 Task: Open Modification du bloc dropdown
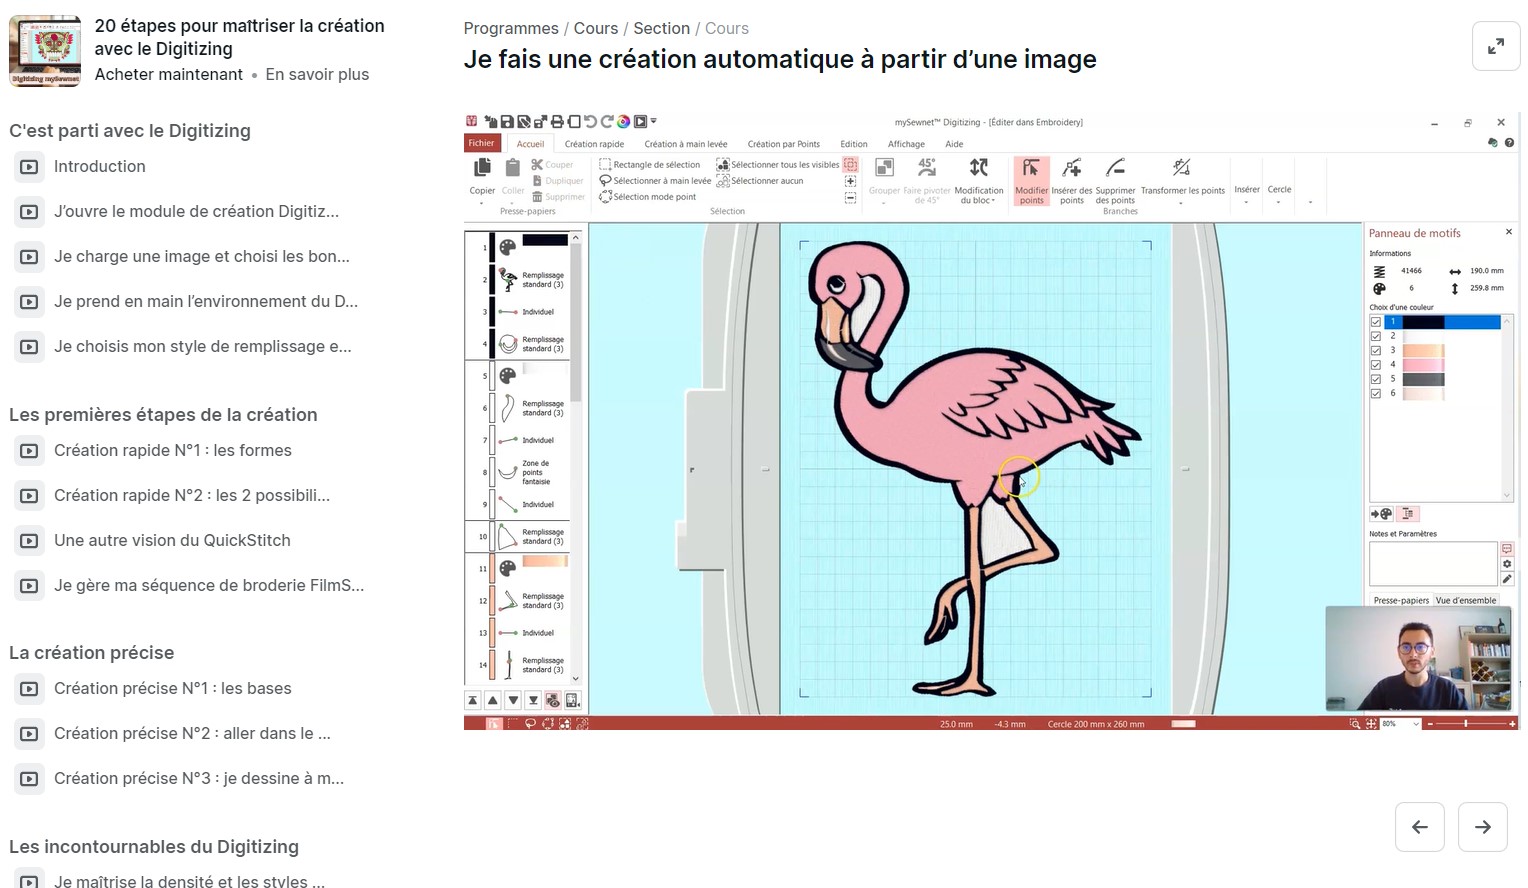(x=978, y=195)
